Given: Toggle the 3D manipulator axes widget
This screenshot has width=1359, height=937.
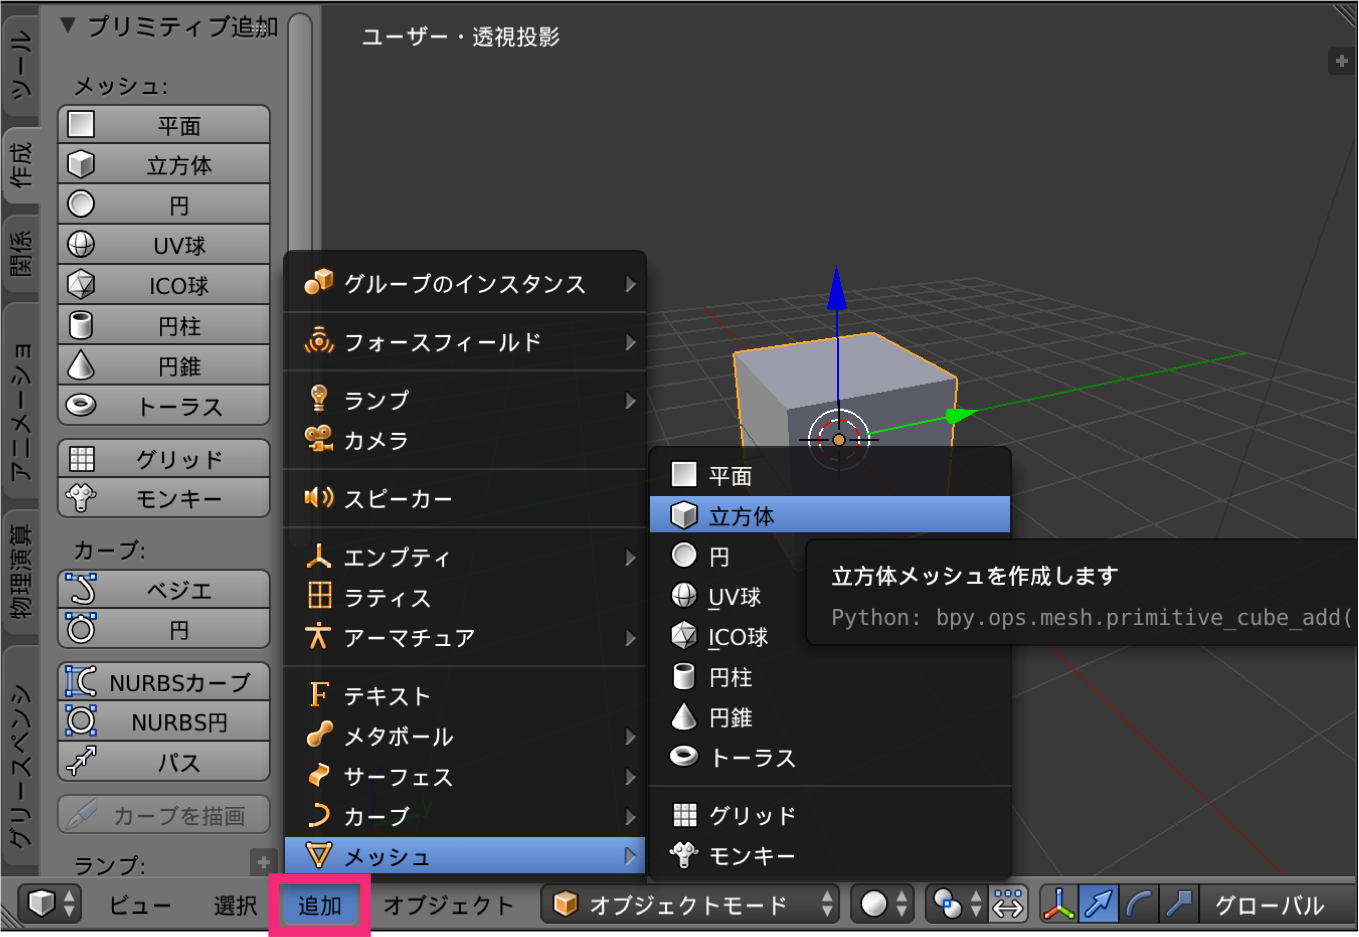Looking at the screenshot, I should [x=1058, y=905].
